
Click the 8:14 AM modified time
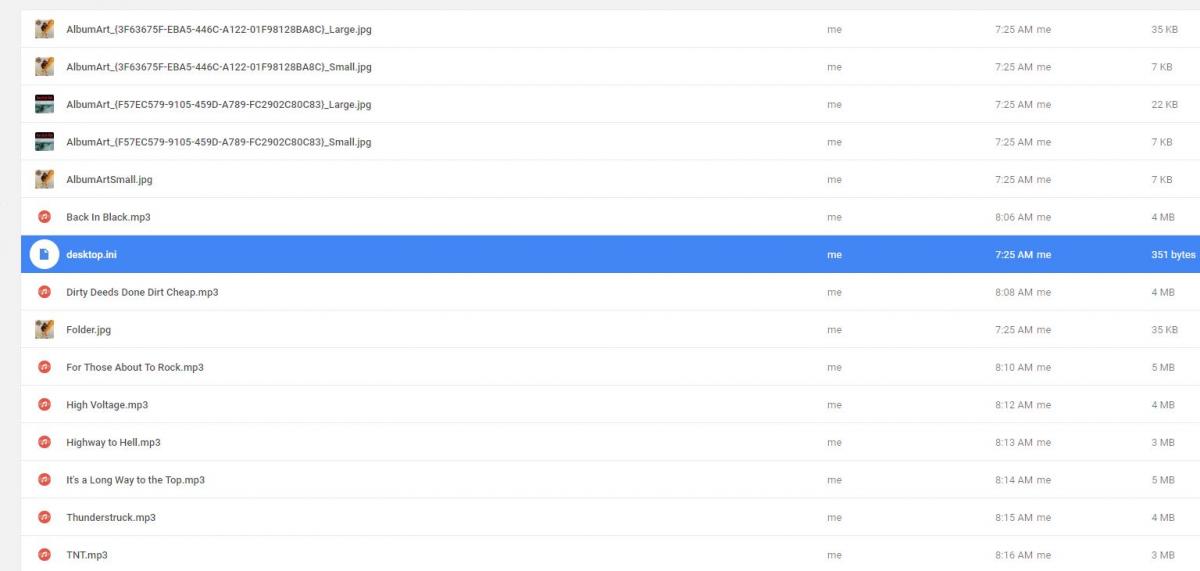[1014, 480]
